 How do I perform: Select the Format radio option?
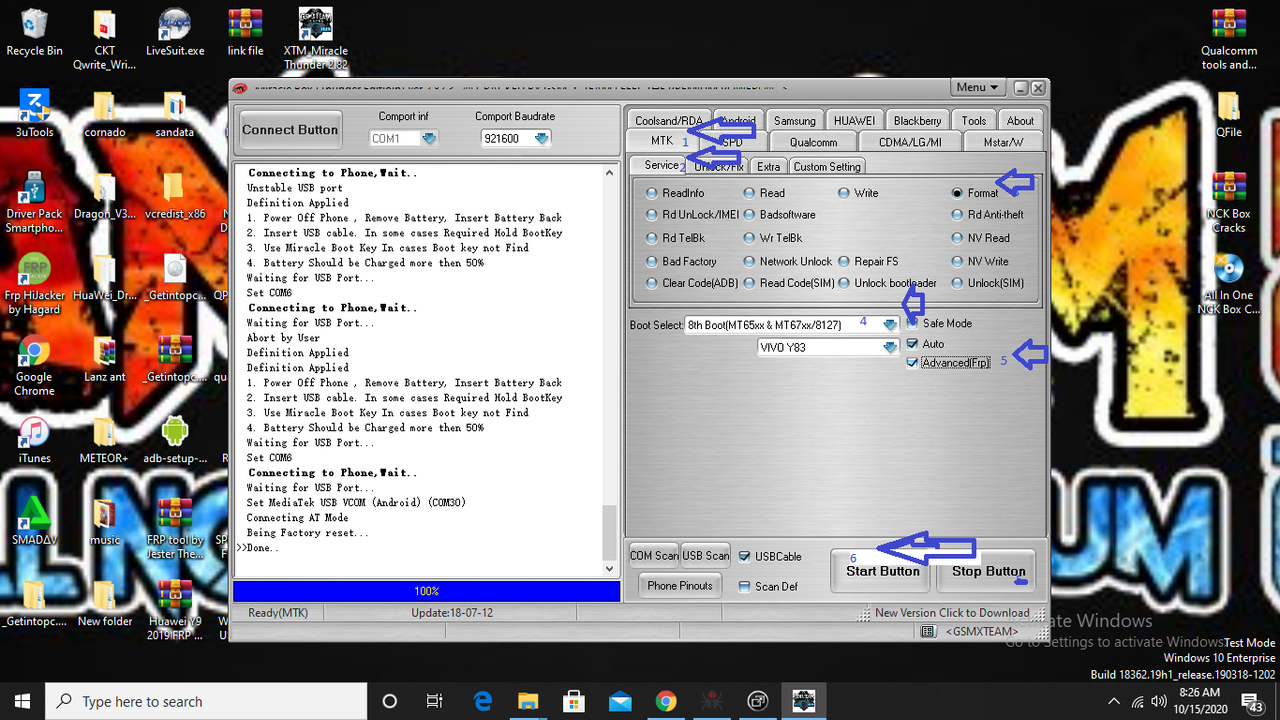pos(957,193)
